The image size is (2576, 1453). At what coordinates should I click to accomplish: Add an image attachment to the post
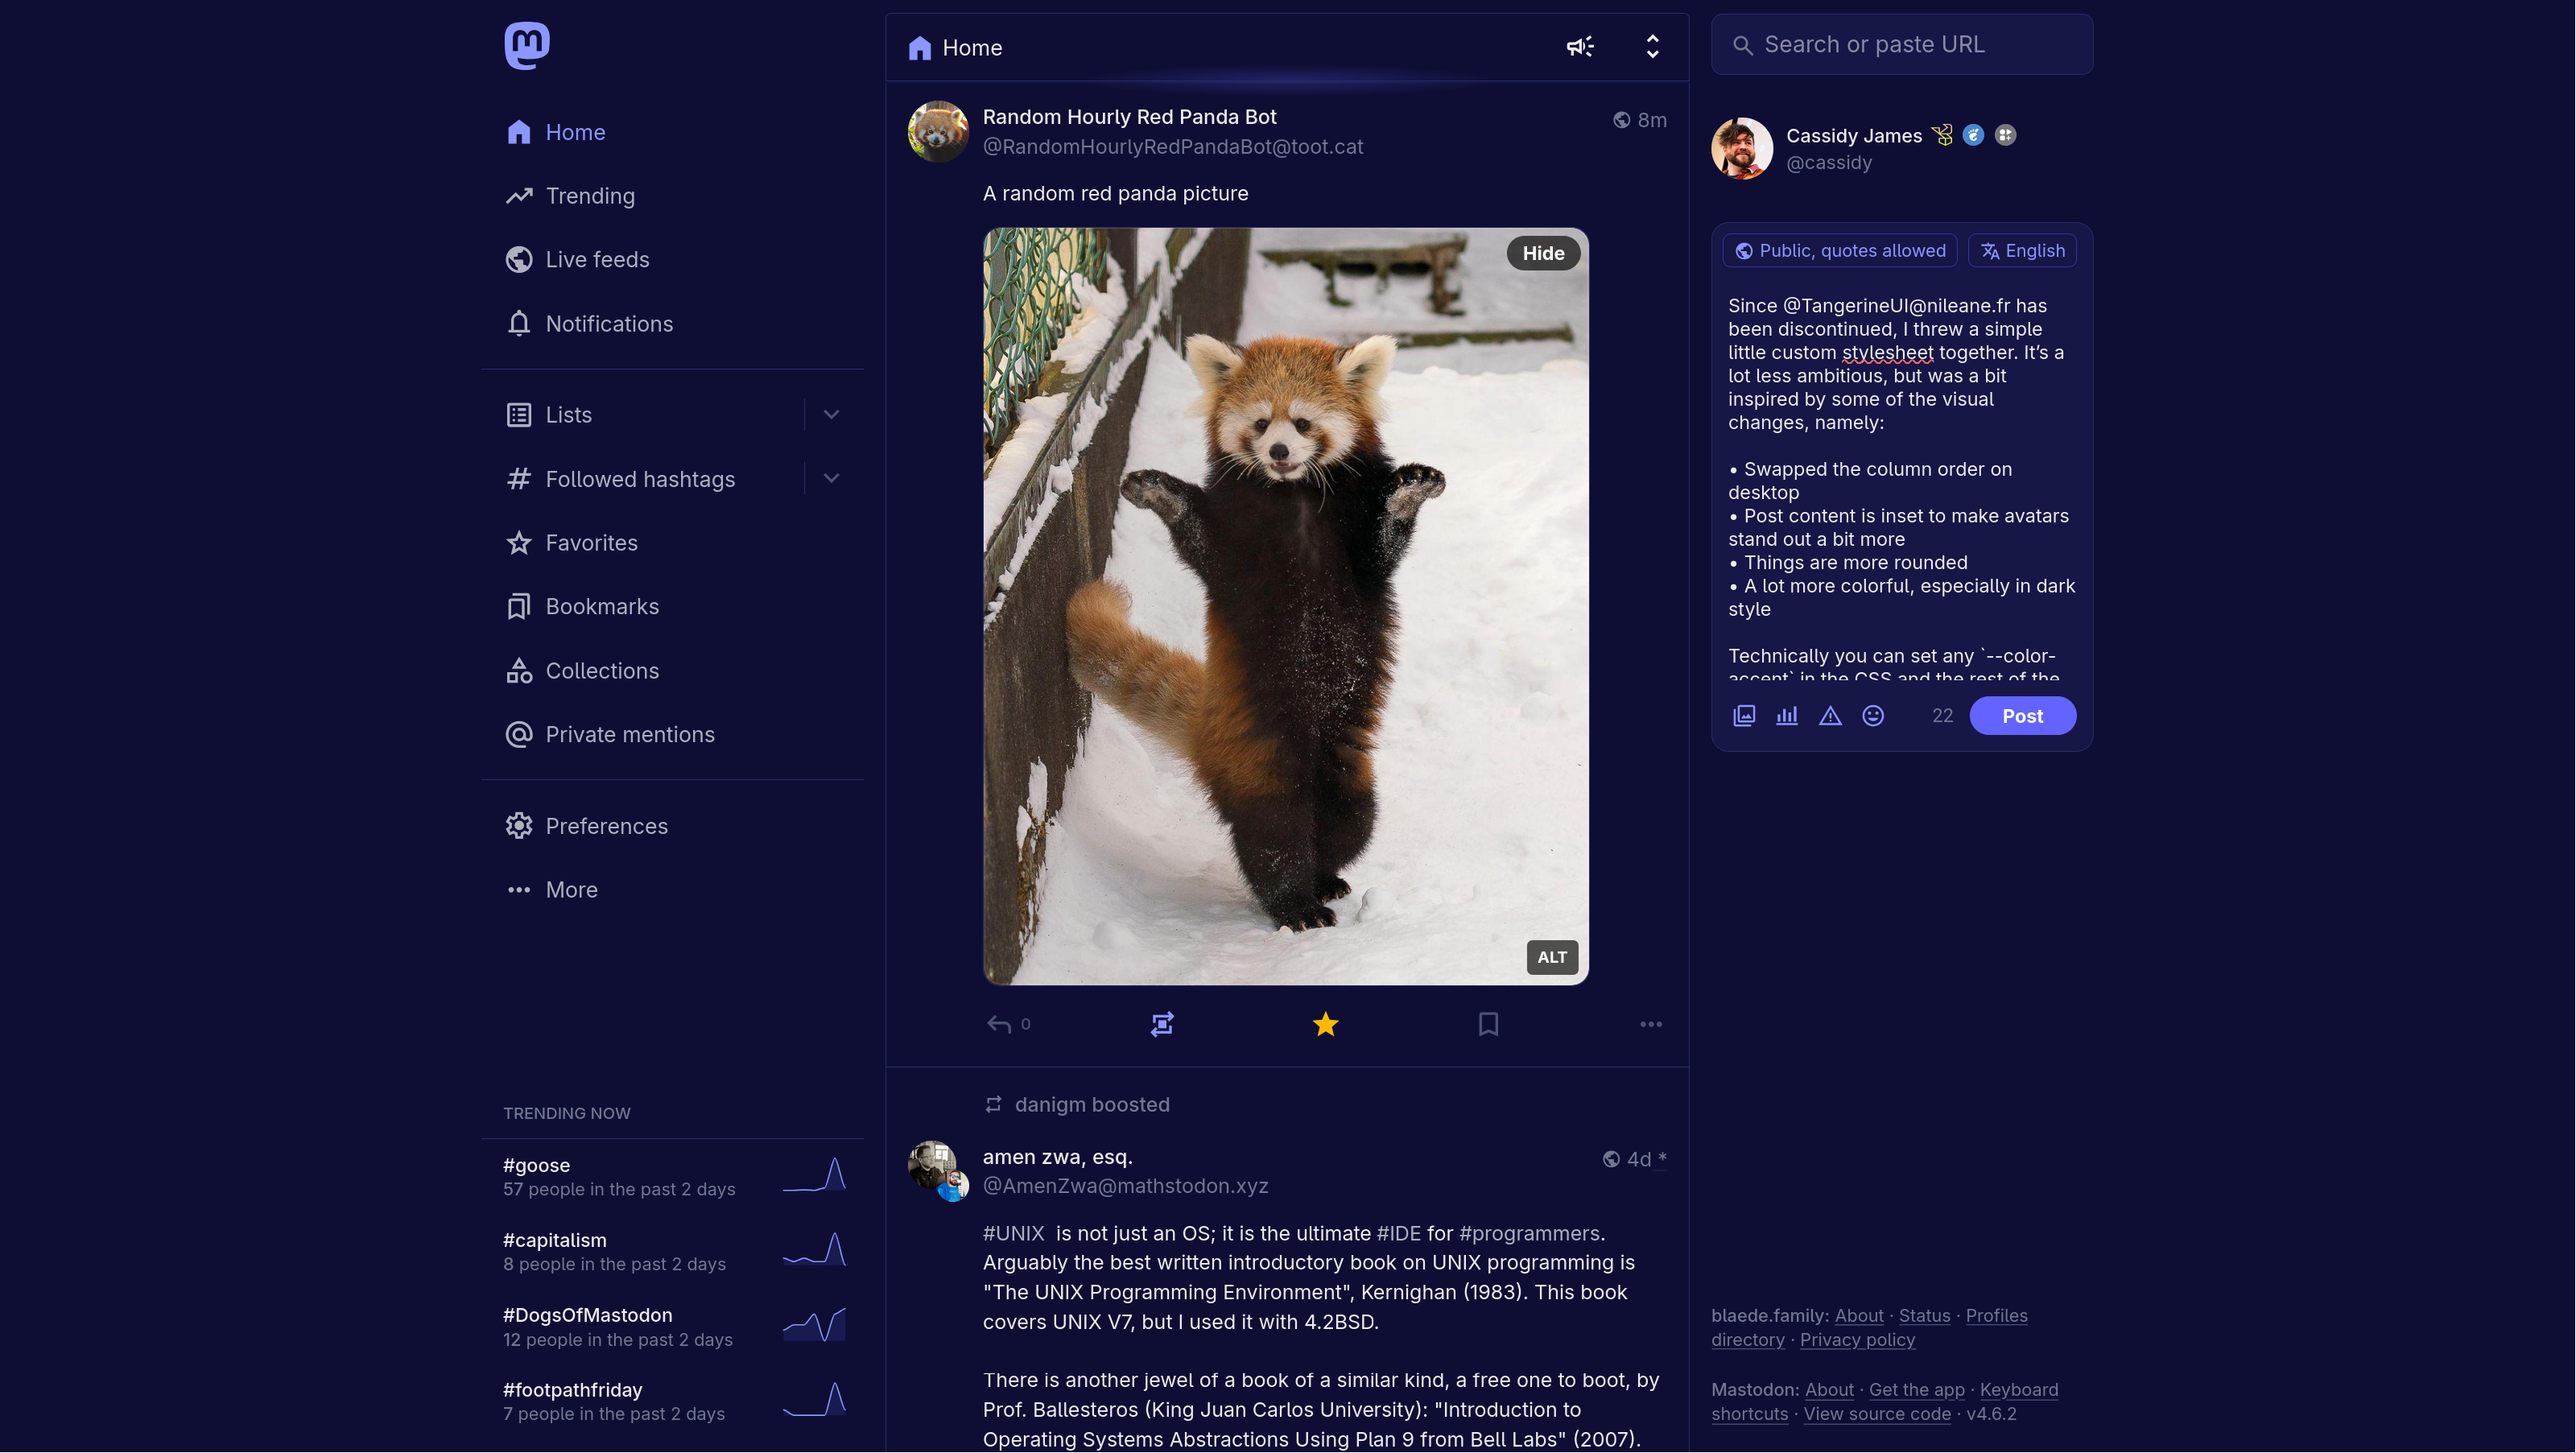pos(1744,716)
